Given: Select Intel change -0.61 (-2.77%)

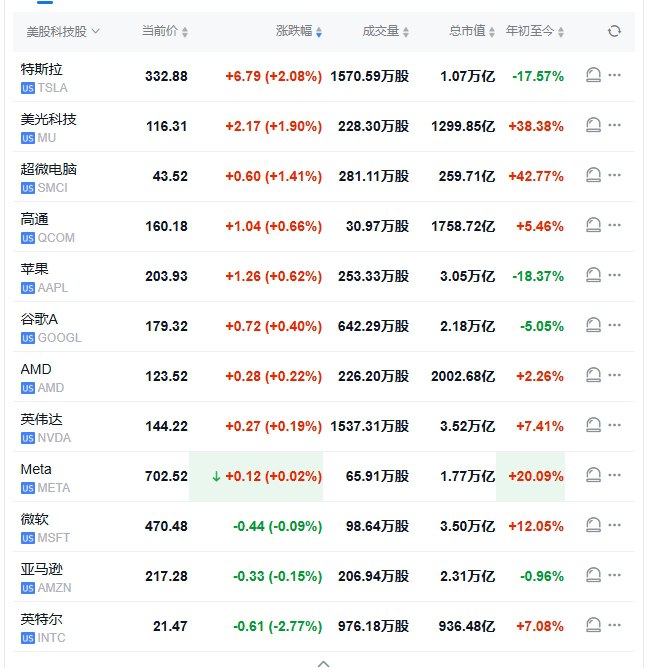Looking at the screenshot, I should [x=277, y=626].
